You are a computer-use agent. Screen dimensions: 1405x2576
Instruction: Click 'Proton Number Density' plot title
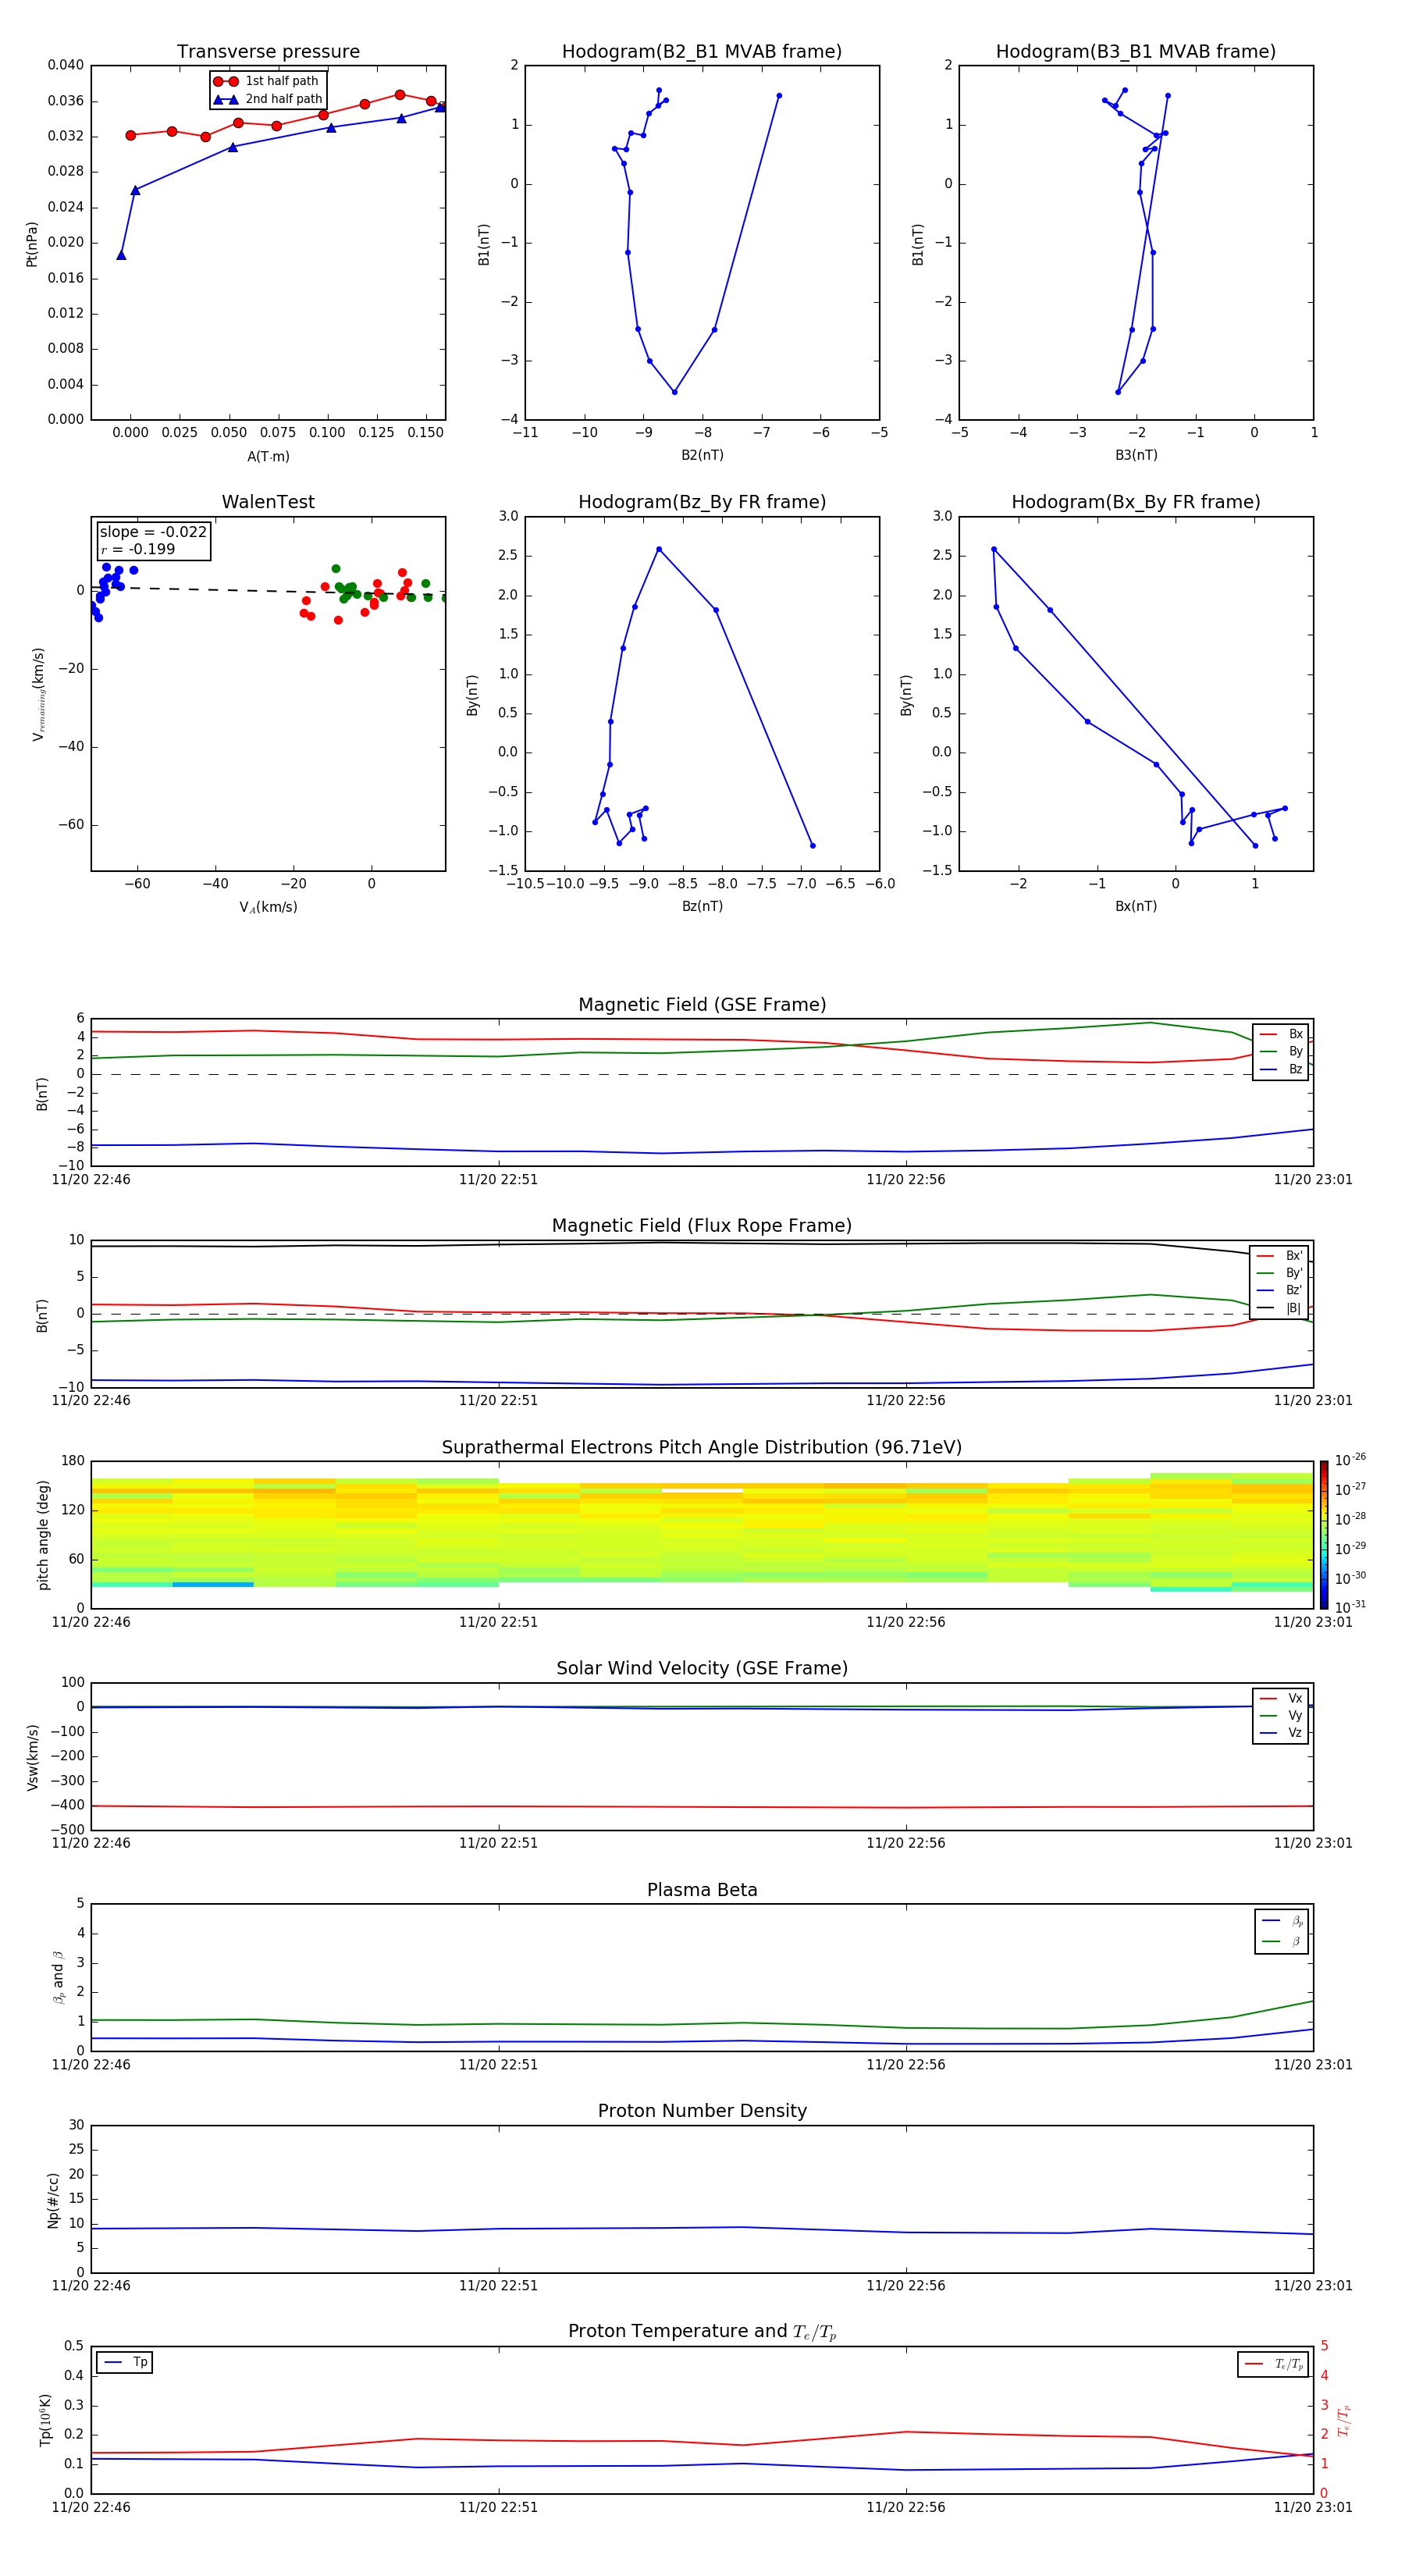click(x=702, y=2111)
